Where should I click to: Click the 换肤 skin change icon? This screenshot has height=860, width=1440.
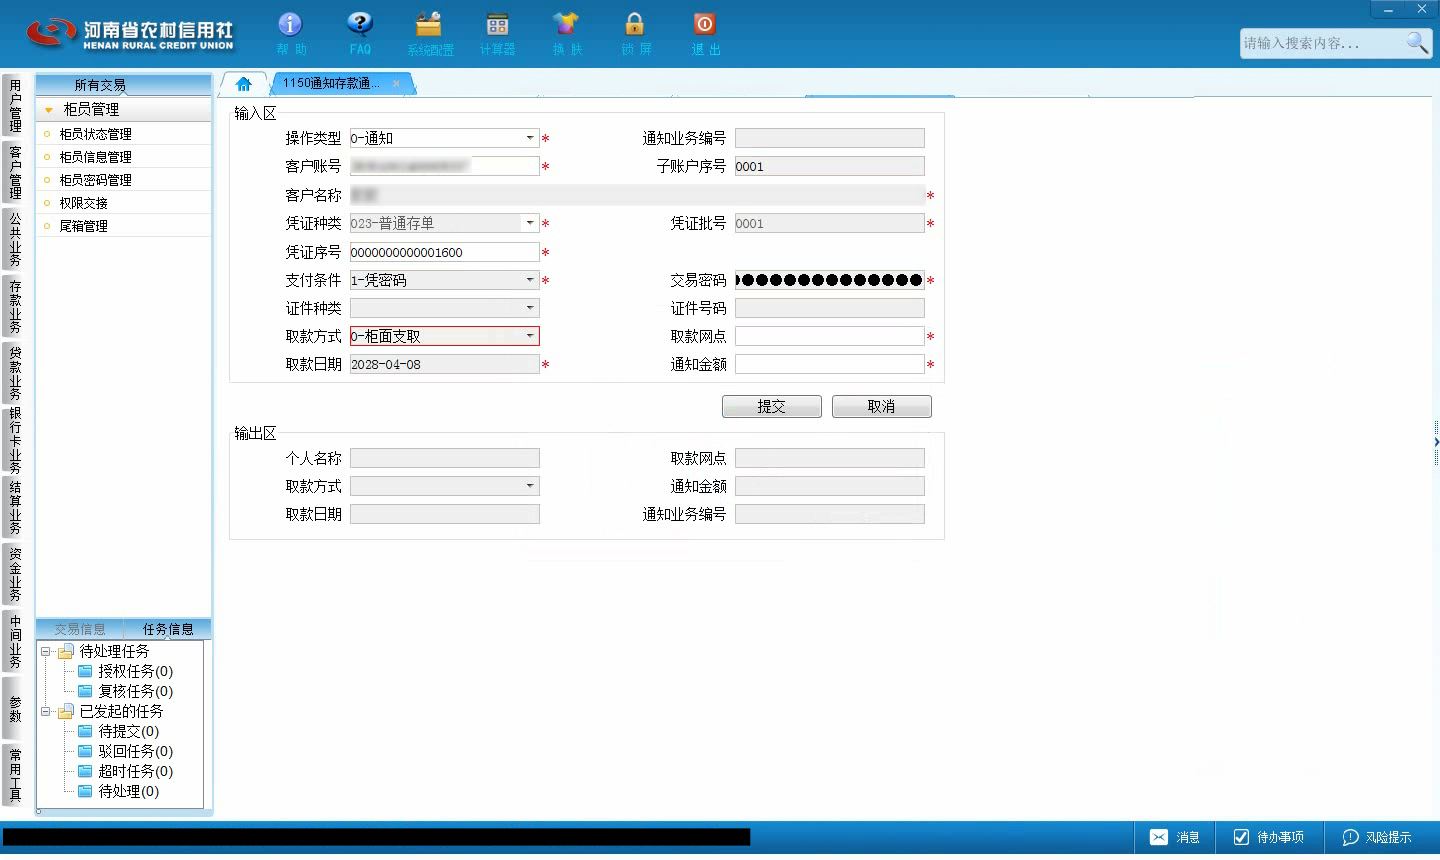[x=566, y=25]
